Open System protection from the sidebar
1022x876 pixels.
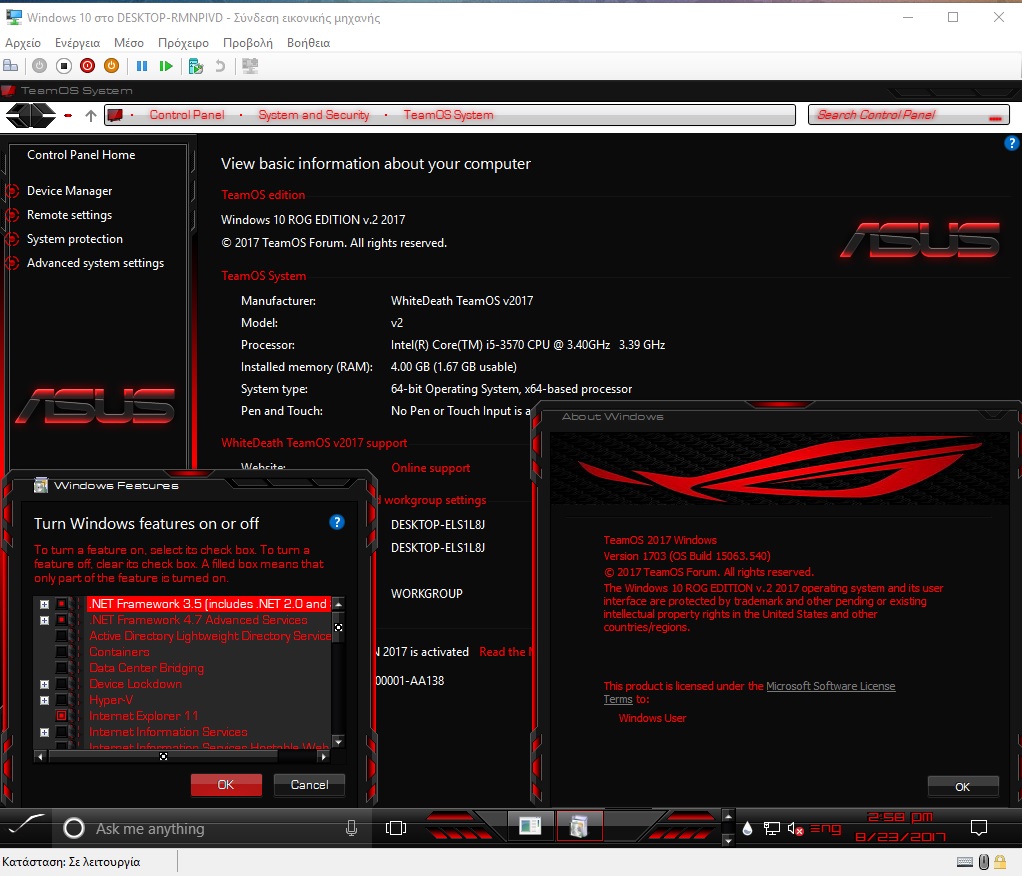click(74, 239)
